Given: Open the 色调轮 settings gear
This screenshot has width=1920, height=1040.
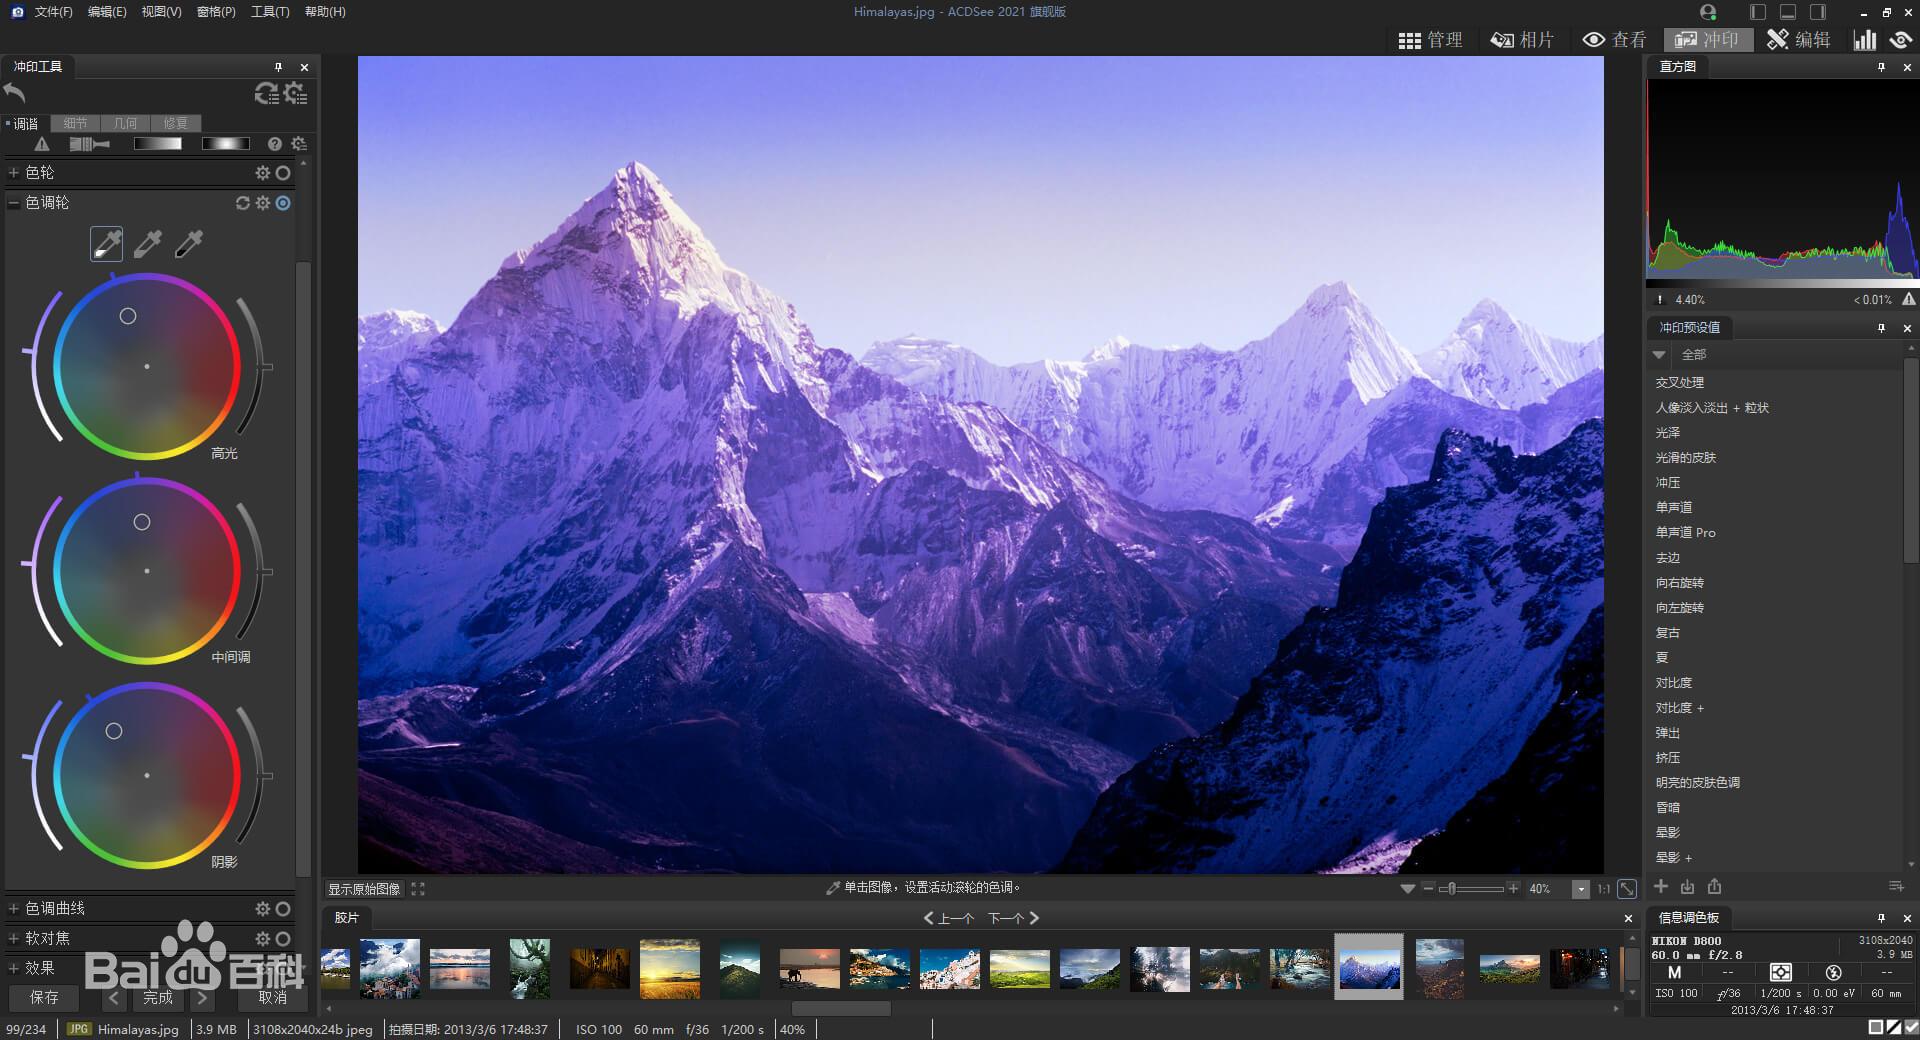Looking at the screenshot, I should (263, 203).
